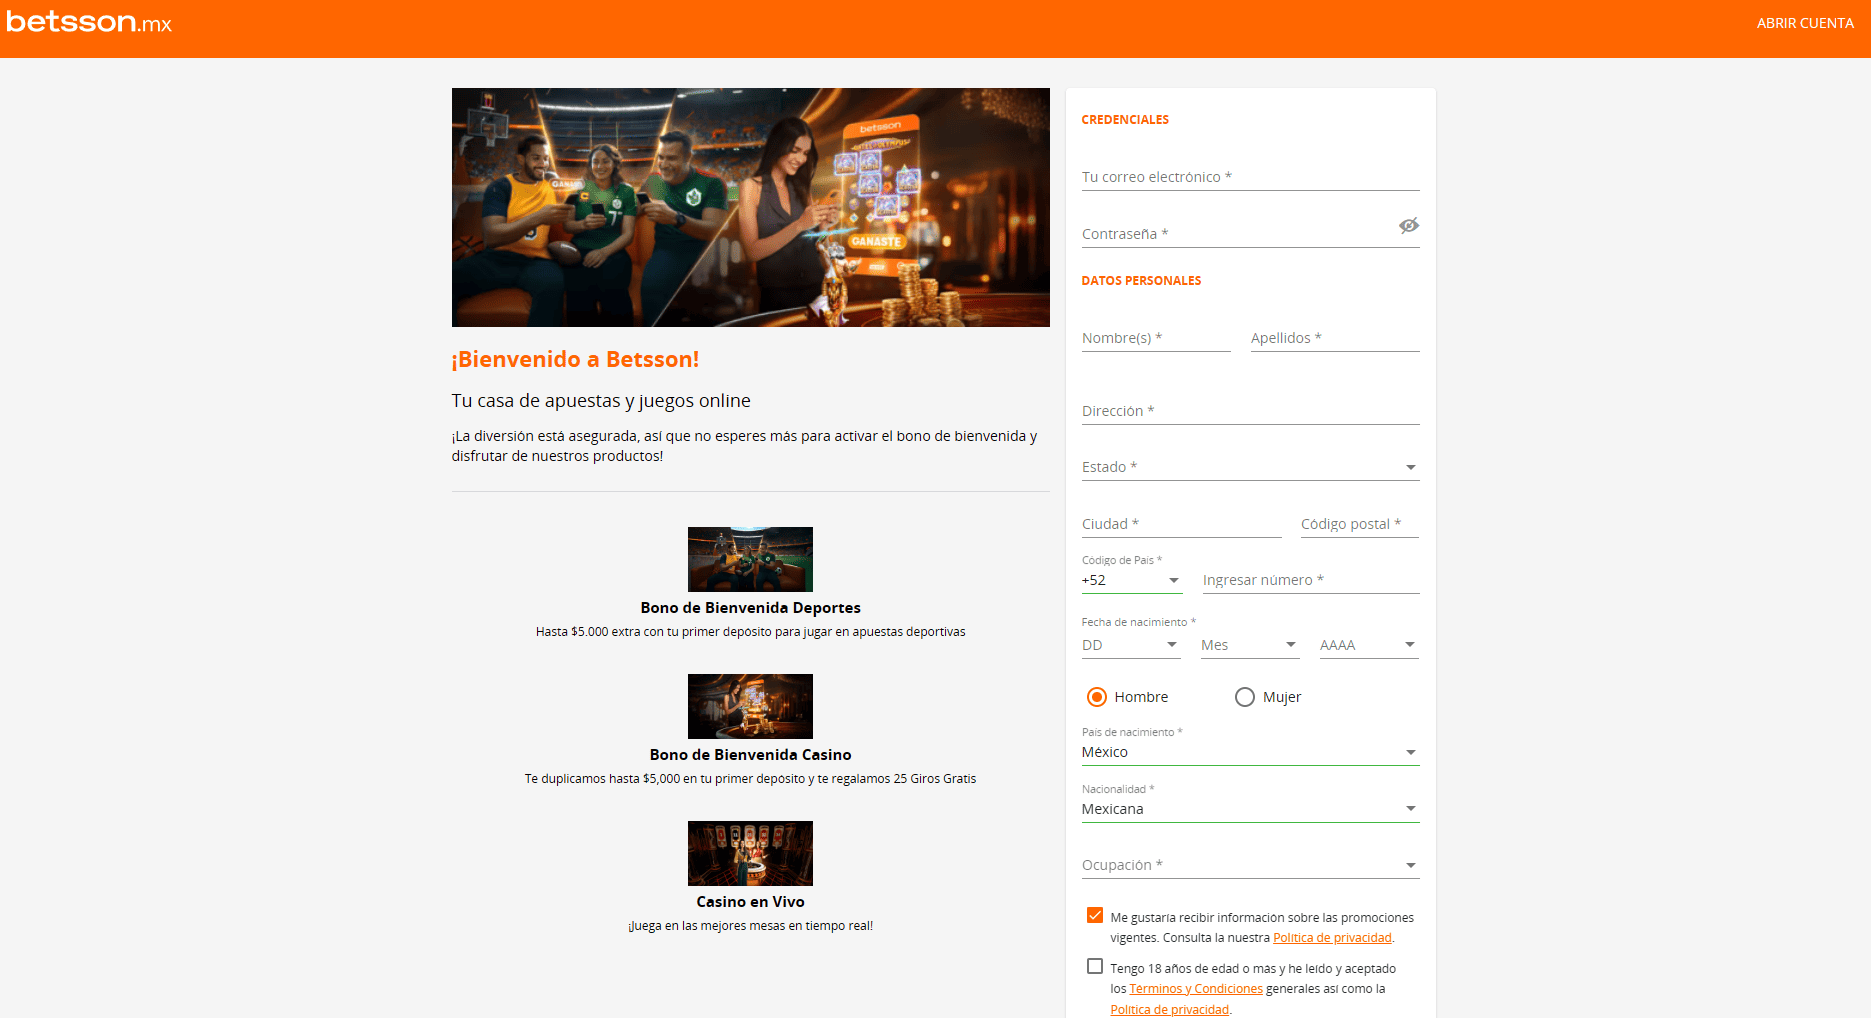Viewport: 1871px width, 1018px height.
Task: Click the Bono de Bienvenida Deportes thumbnail
Action: (750, 559)
